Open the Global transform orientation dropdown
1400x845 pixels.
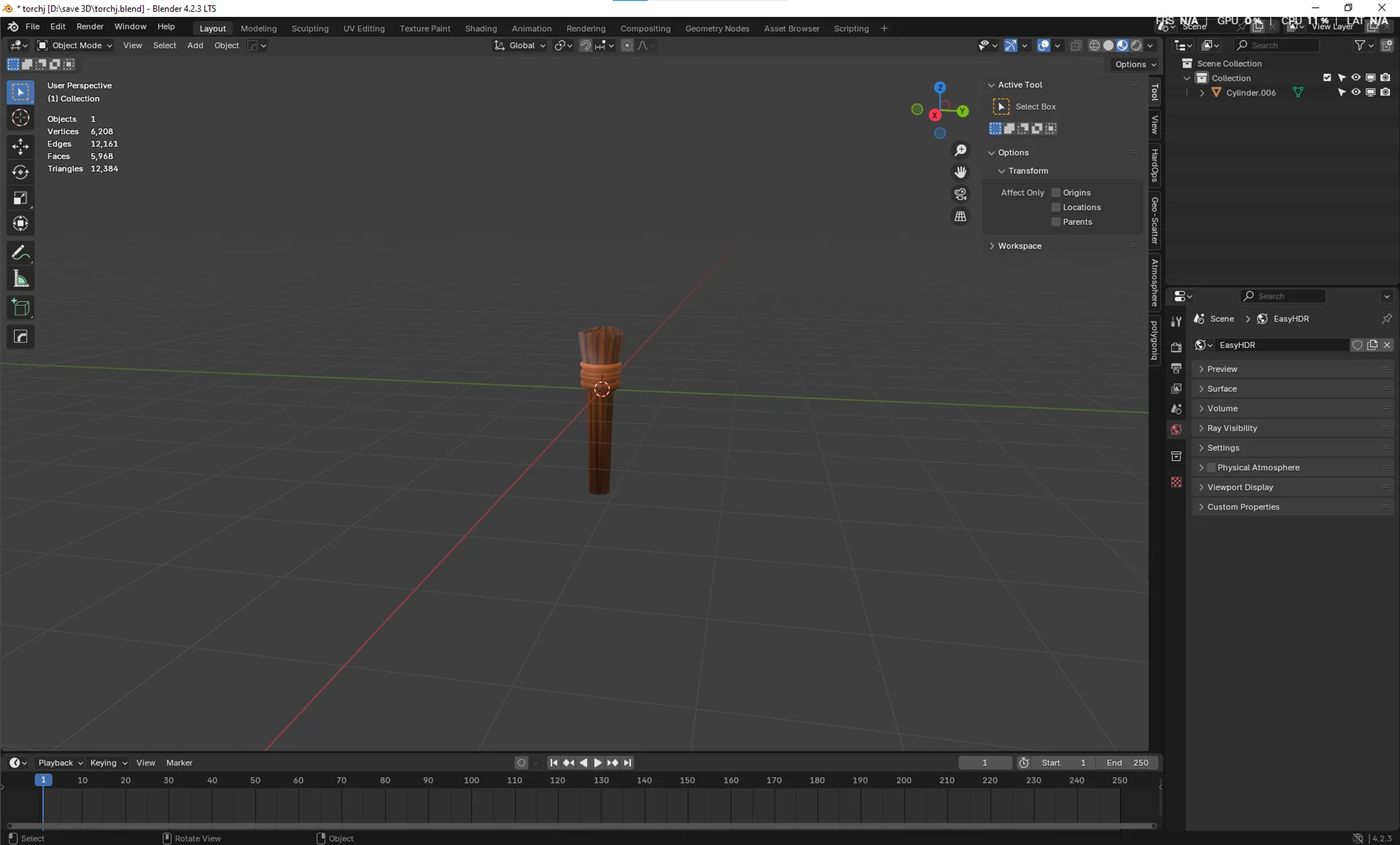tap(520, 45)
